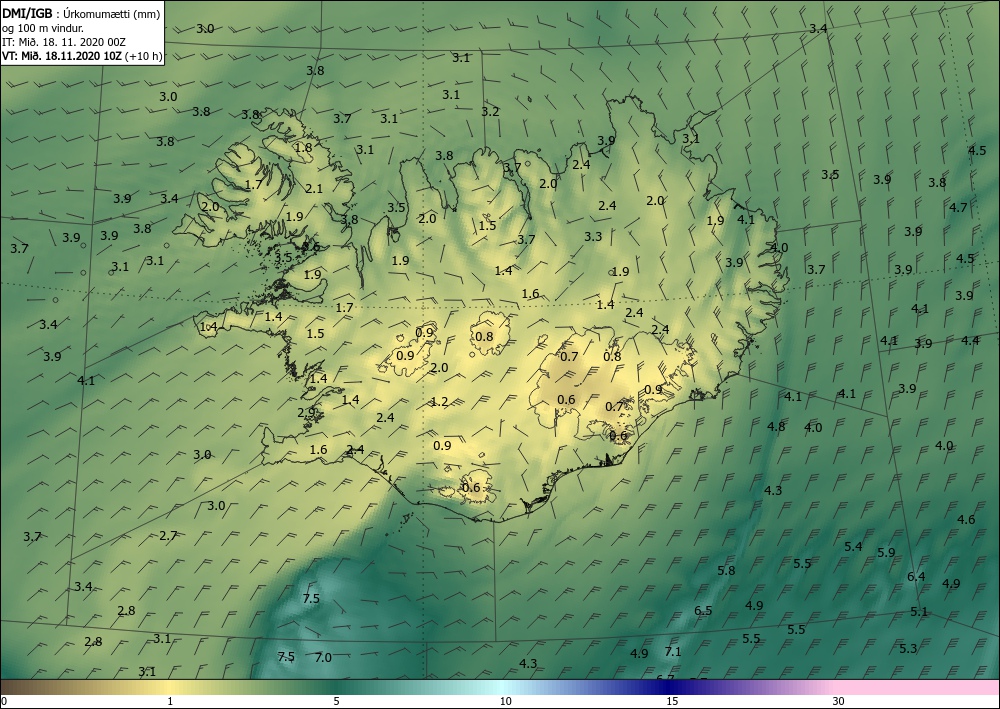Select the map value '4.4'

pyautogui.click(x=970, y=340)
